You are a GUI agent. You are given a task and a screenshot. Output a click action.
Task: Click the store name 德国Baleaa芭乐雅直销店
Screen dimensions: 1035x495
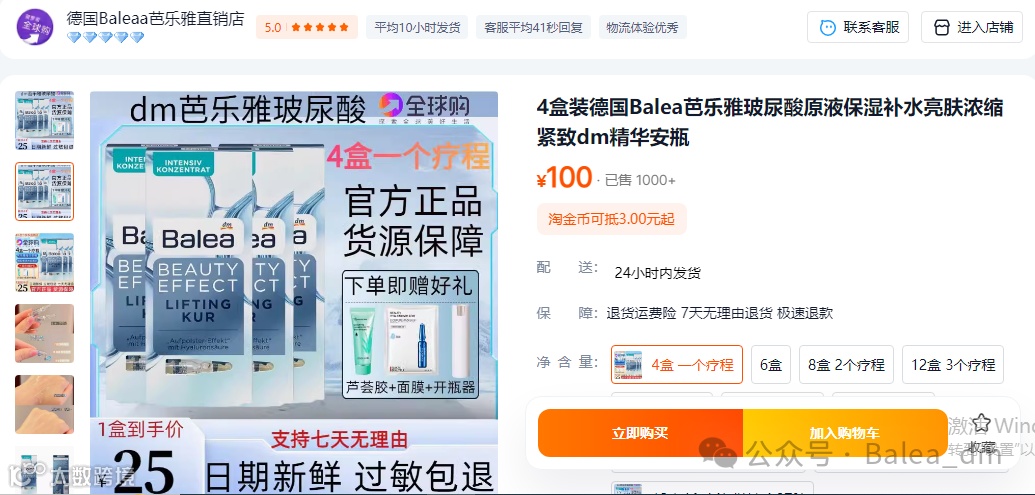pos(155,18)
